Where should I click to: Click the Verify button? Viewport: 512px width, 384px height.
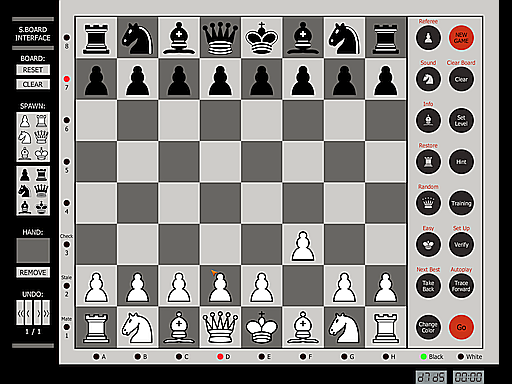[x=461, y=245]
